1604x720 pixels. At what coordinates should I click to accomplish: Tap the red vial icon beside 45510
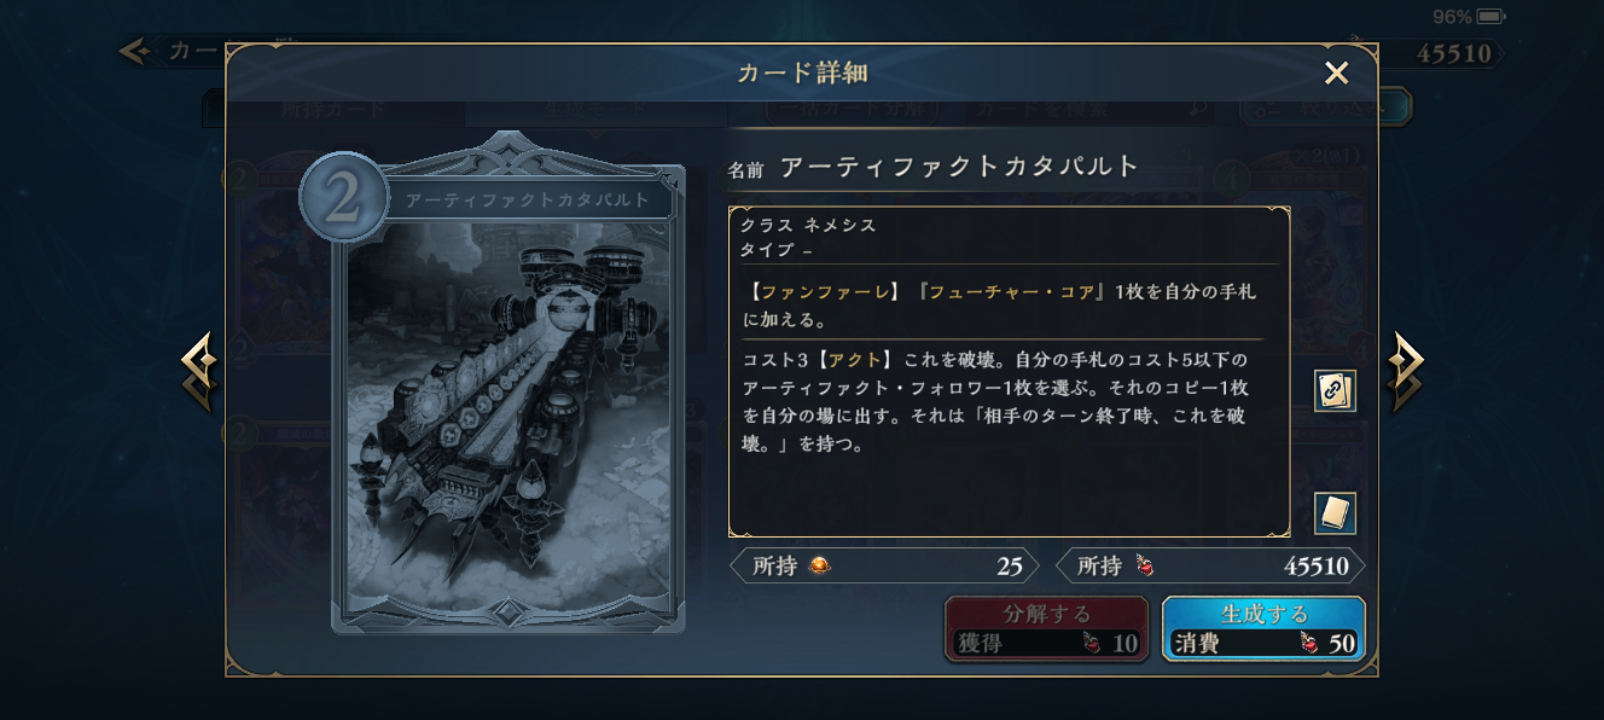(1144, 566)
